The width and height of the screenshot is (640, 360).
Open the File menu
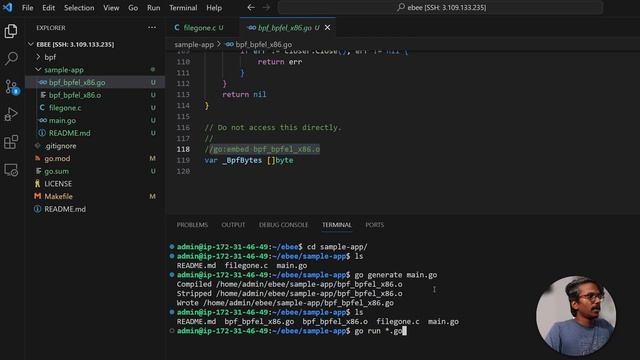tap(27, 8)
